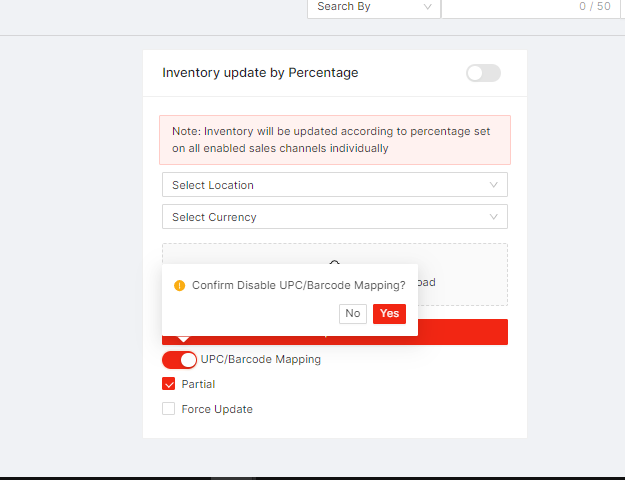Screen dimensions: 625x480
Task: Enable the Inventory update by Percentage switch
Action: (483, 73)
